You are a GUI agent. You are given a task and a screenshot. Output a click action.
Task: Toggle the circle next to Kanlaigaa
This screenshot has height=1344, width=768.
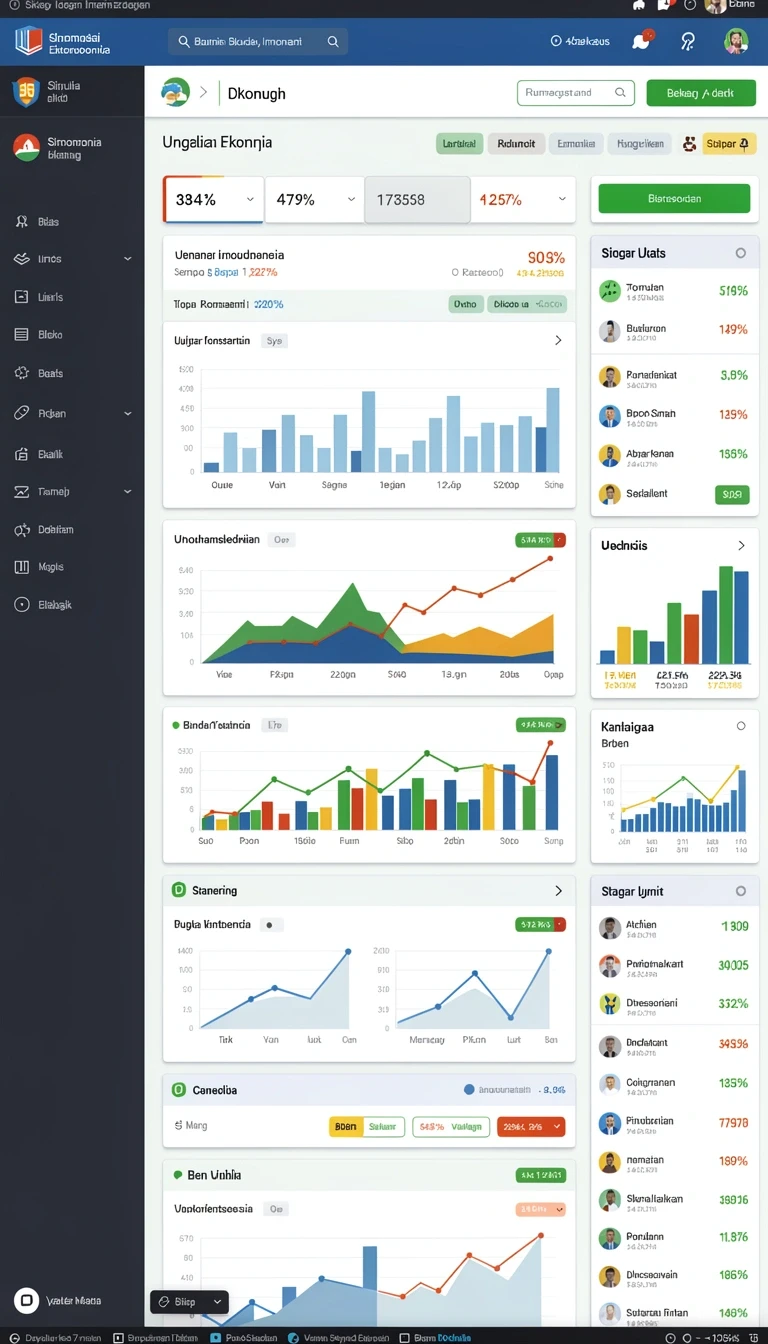coord(741,727)
